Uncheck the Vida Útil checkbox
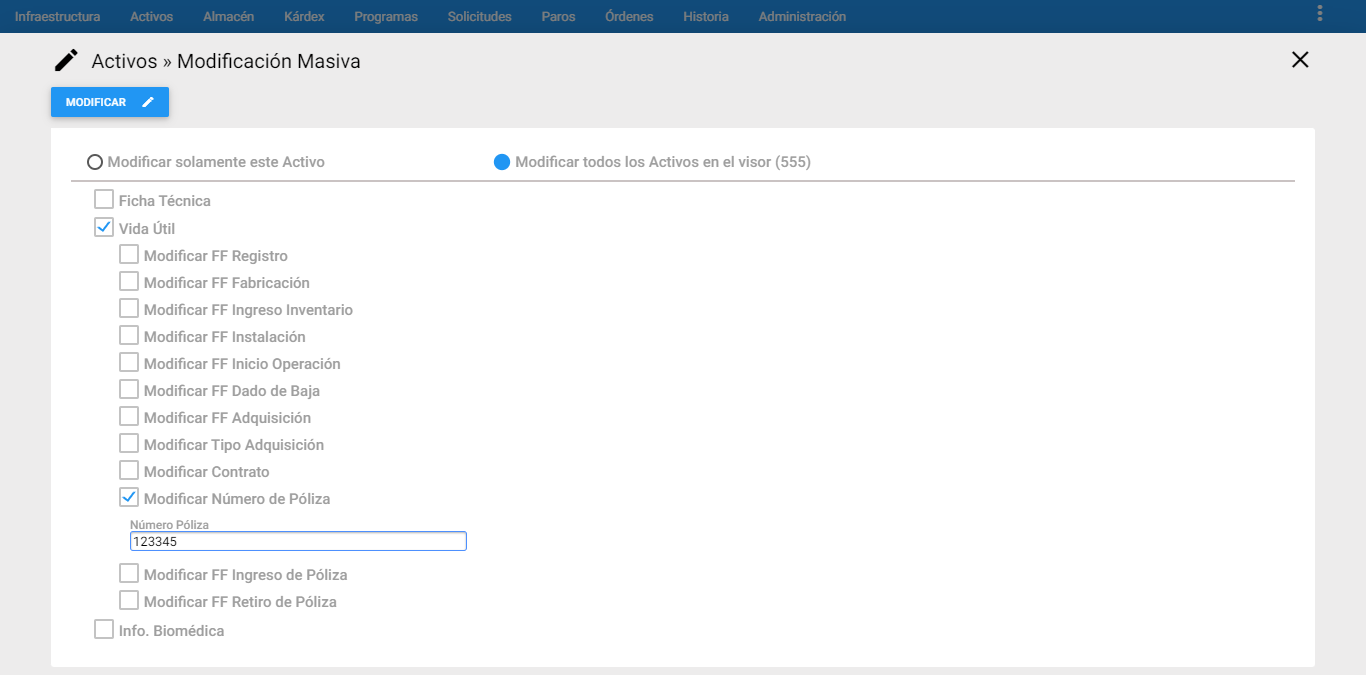Screen dimensions: 1366x675 click(x=104, y=228)
